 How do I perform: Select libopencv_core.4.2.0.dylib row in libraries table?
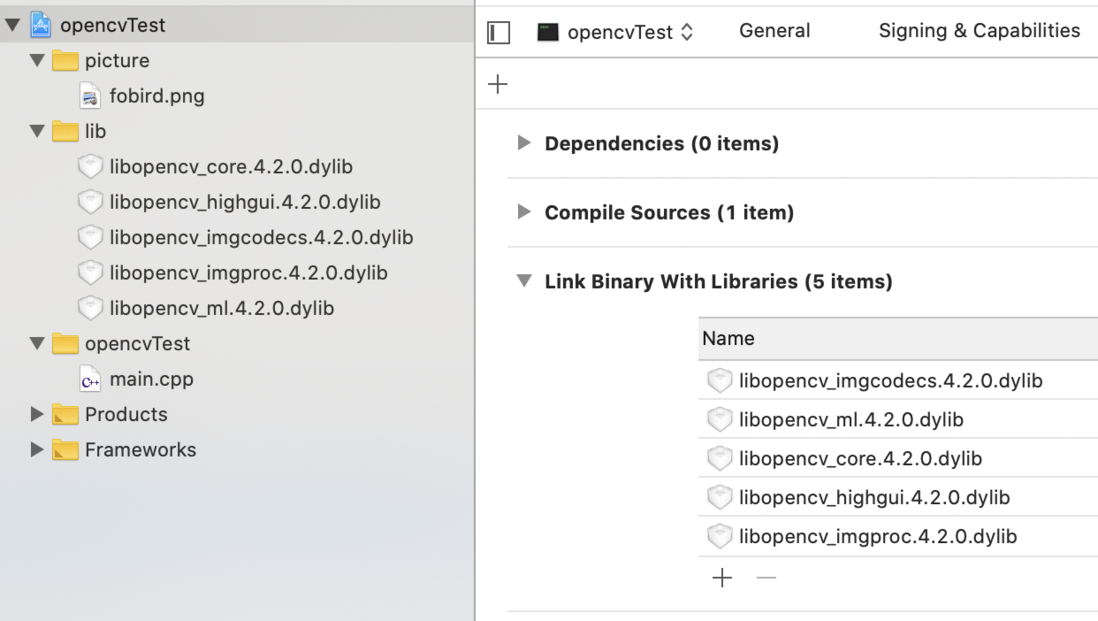coord(898,459)
